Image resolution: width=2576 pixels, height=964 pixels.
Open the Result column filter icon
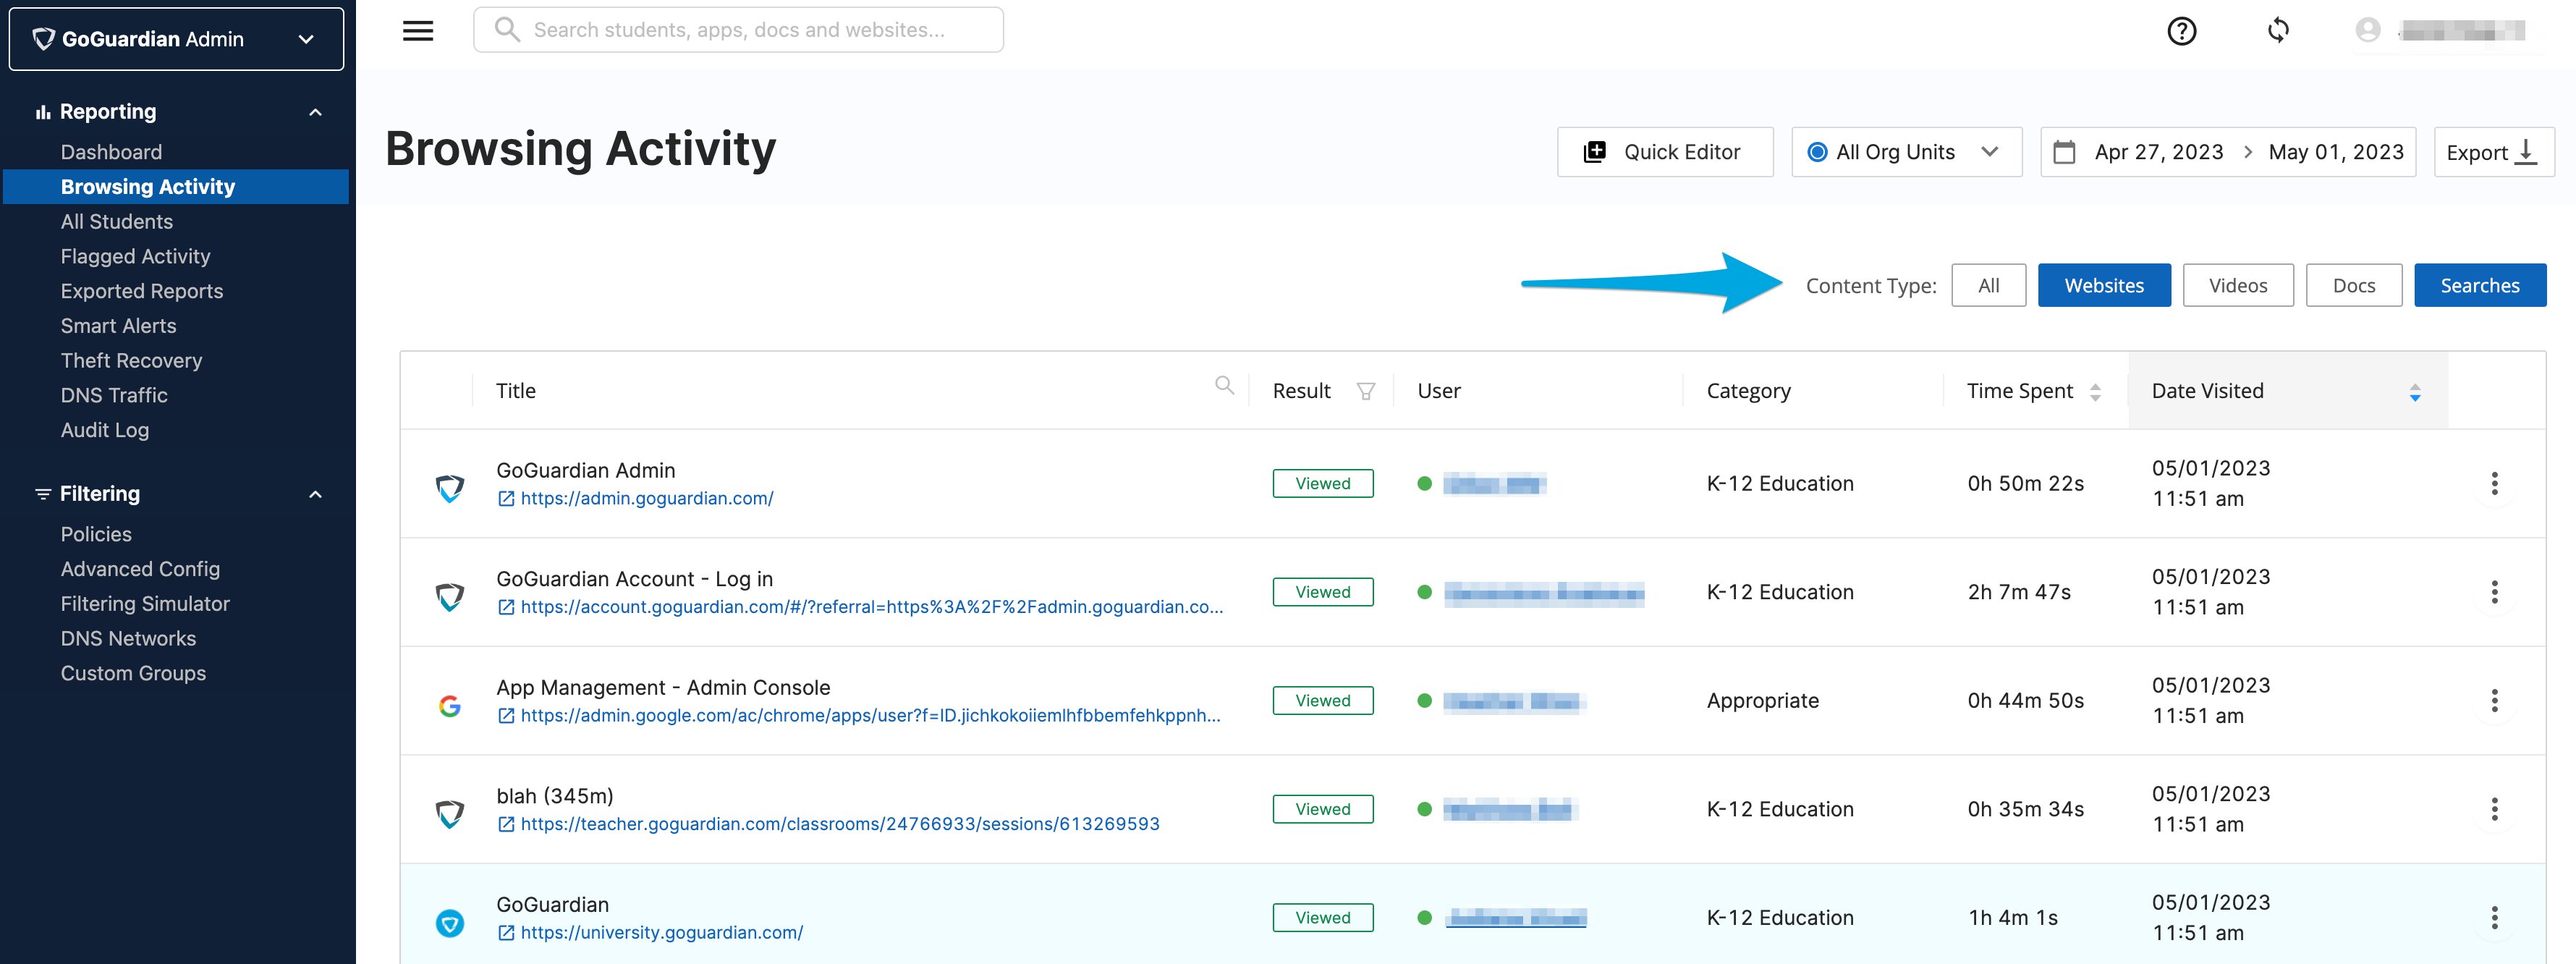pos(1365,391)
